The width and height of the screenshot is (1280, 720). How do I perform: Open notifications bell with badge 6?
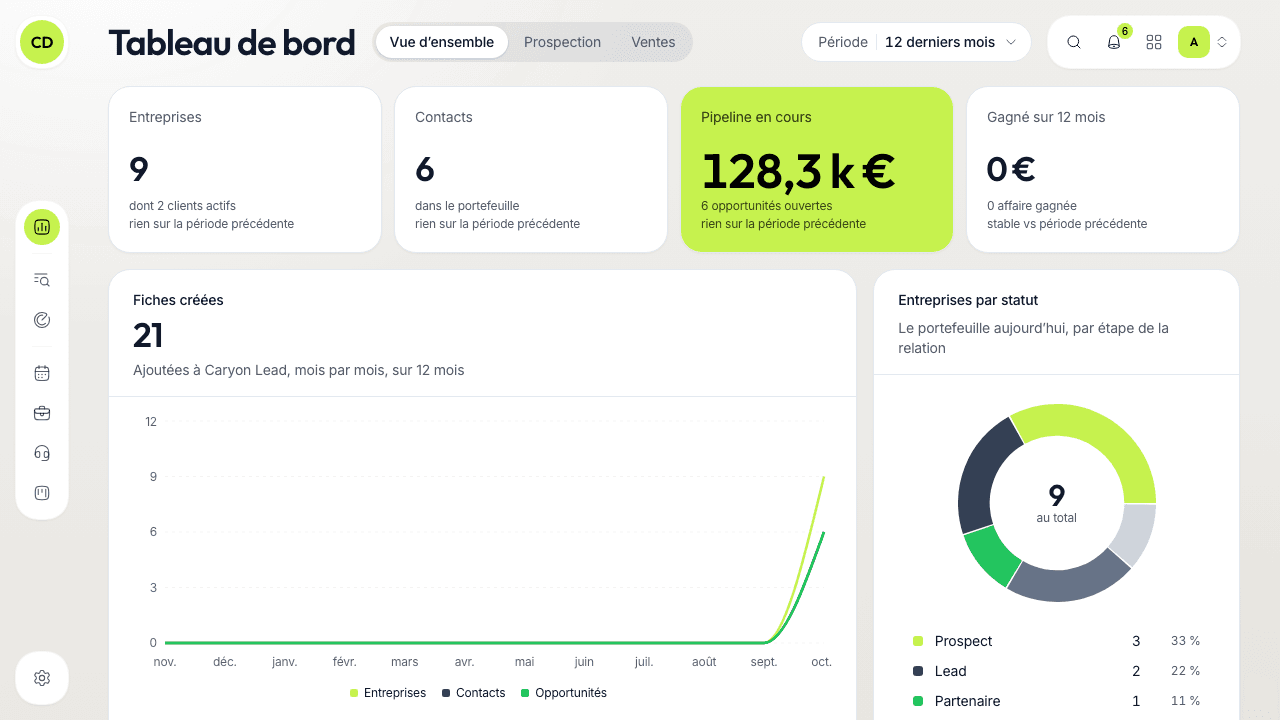click(1114, 42)
